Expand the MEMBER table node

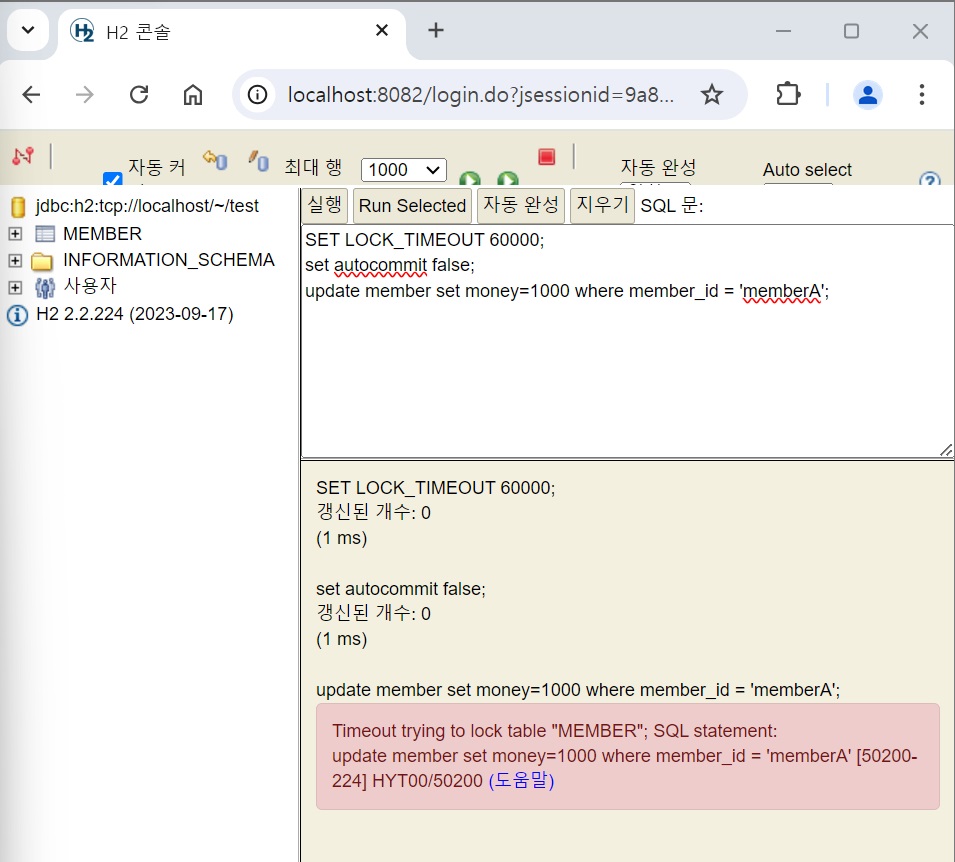click(15, 234)
